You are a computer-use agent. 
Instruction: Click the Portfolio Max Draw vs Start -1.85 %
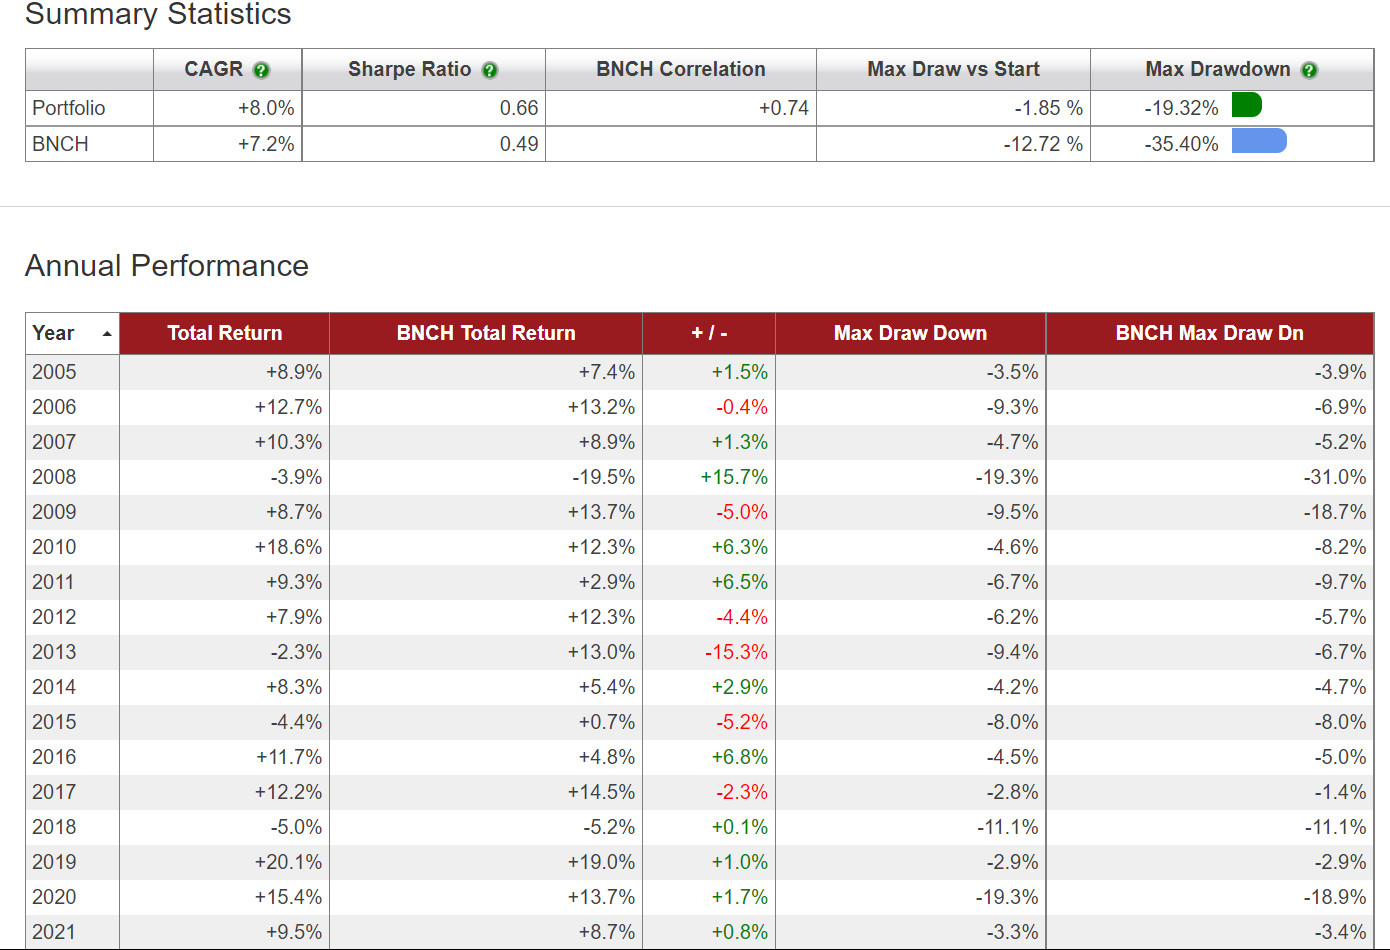point(1049,108)
